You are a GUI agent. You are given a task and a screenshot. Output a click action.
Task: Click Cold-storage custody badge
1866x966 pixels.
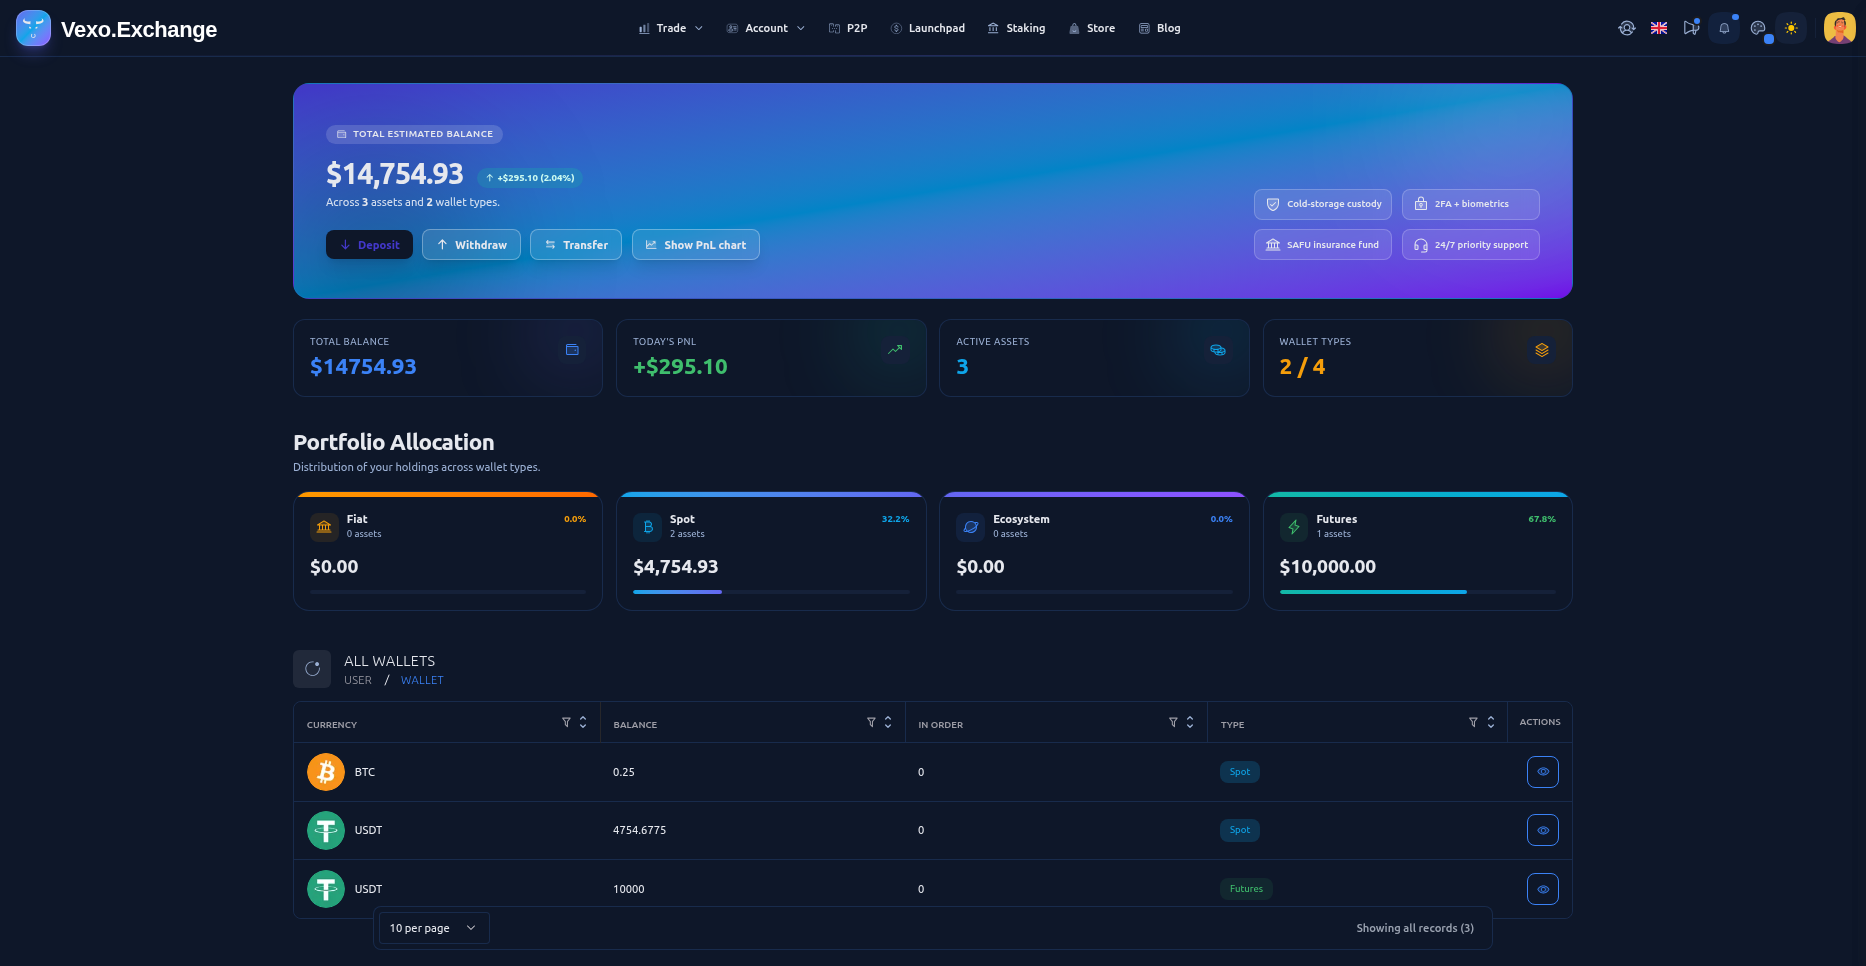click(x=1323, y=204)
